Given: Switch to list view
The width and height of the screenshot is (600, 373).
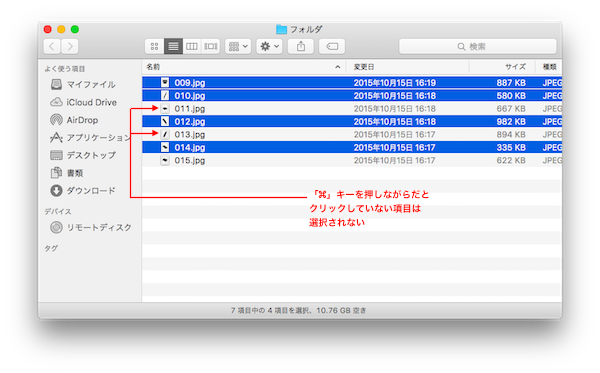Looking at the screenshot, I should 173,47.
